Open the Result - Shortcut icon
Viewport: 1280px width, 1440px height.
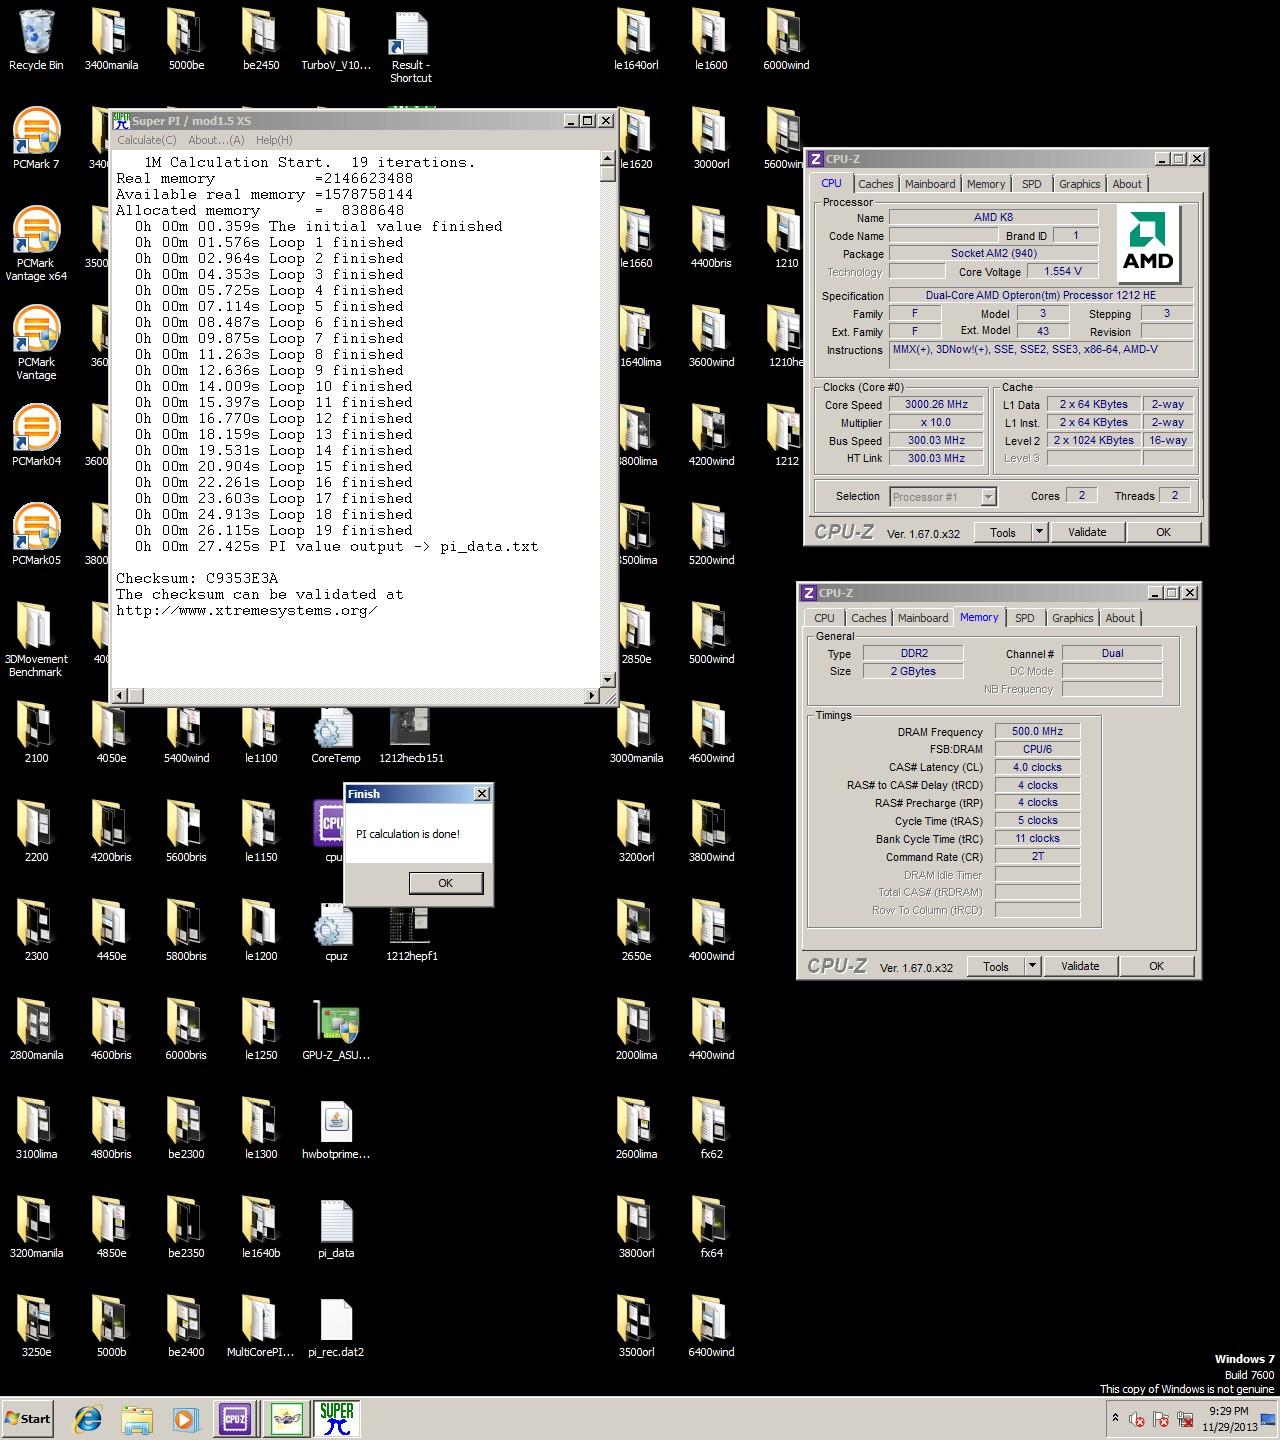(411, 46)
